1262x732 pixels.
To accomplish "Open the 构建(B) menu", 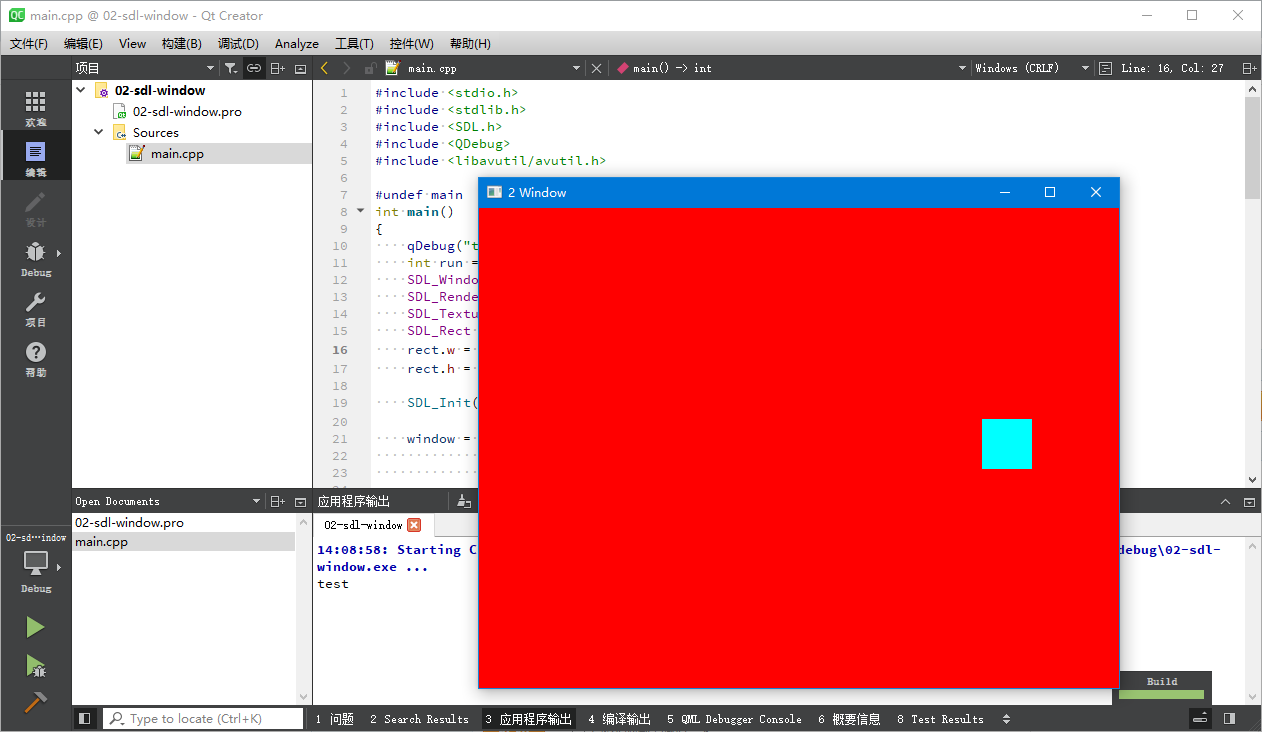I will pyautogui.click(x=181, y=44).
